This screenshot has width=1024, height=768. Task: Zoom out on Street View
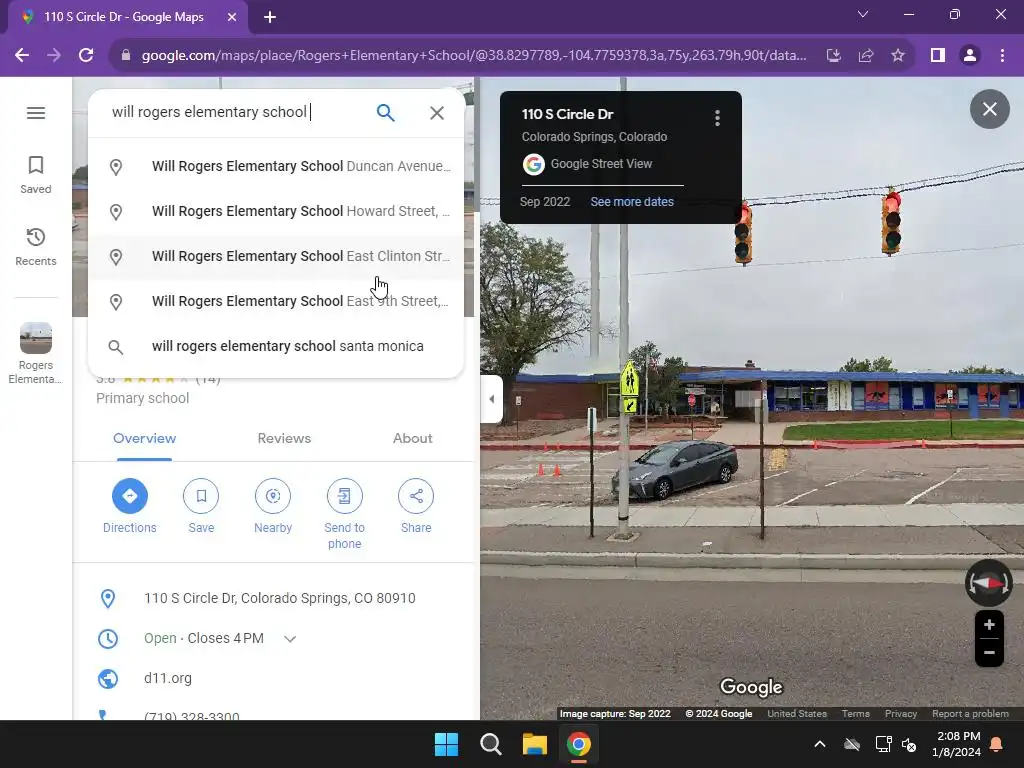[989, 652]
